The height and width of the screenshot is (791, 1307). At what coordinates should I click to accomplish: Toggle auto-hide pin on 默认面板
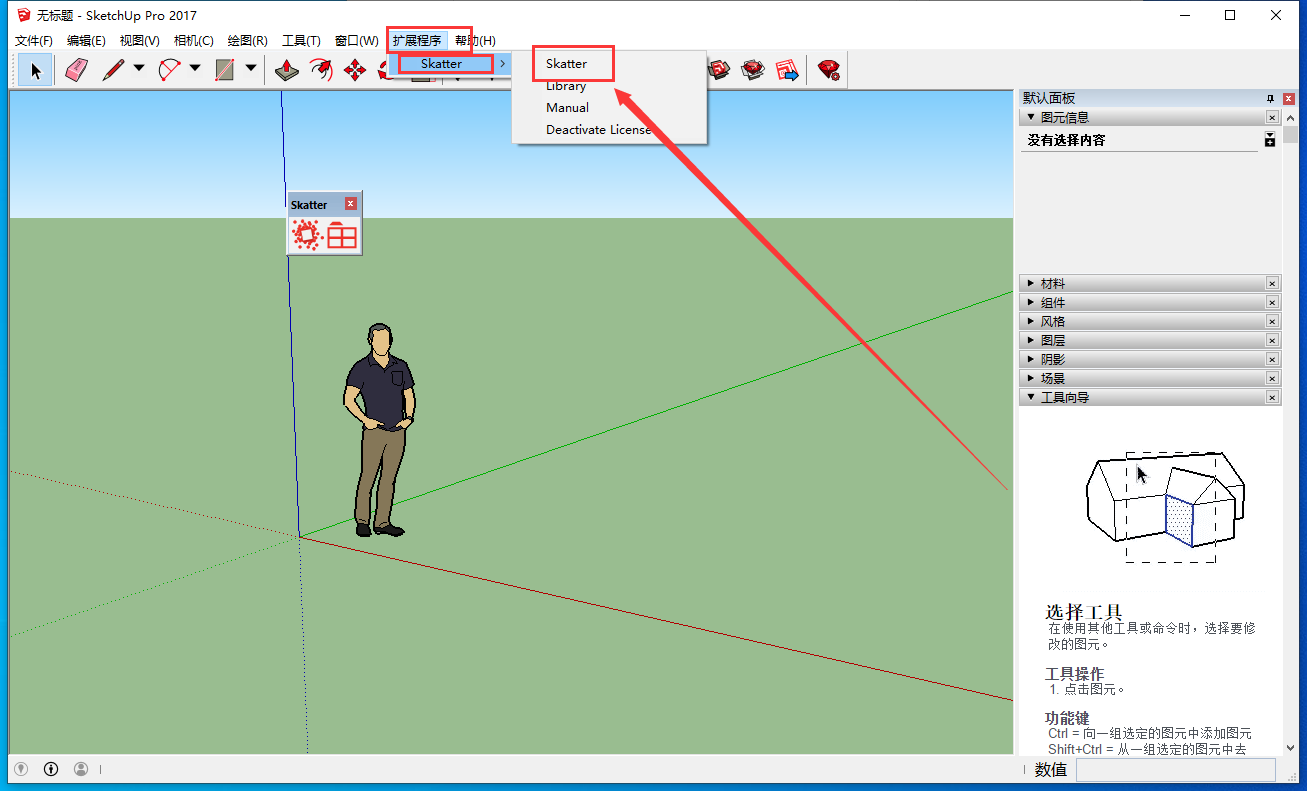[x=1270, y=98]
